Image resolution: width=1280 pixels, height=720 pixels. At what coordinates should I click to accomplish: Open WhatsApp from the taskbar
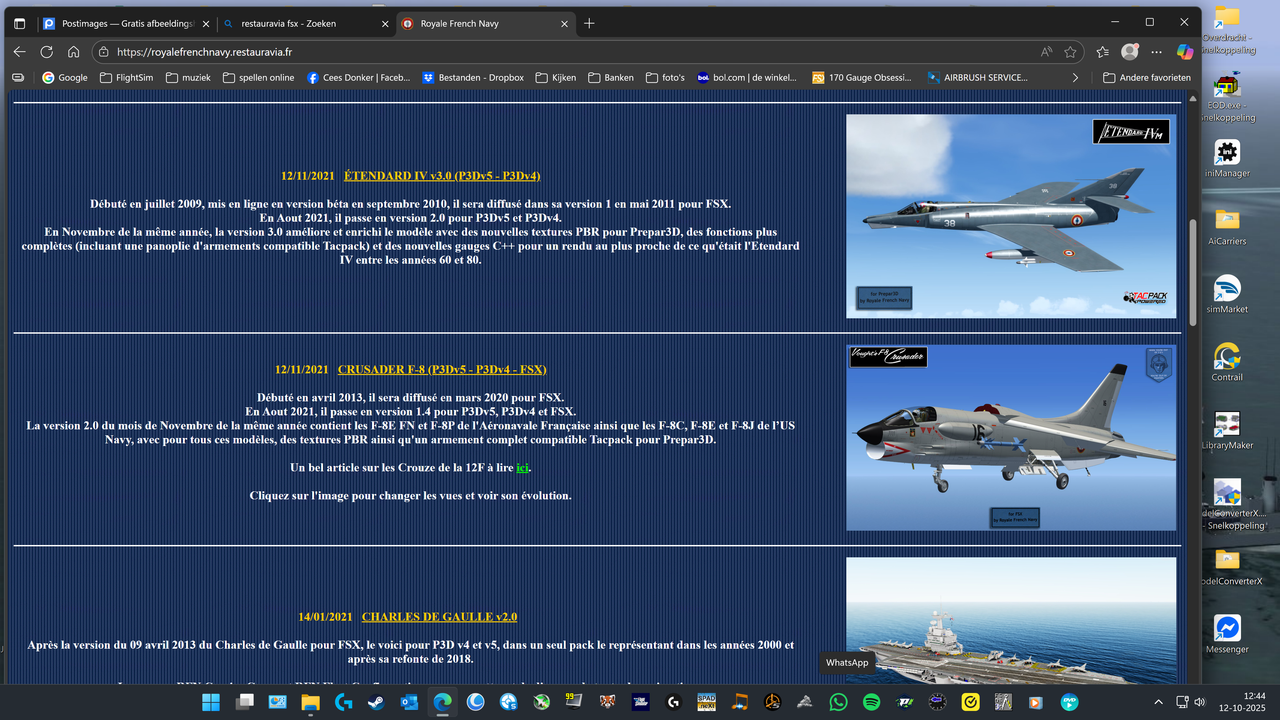pyautogui.click(x=838, y=702)
